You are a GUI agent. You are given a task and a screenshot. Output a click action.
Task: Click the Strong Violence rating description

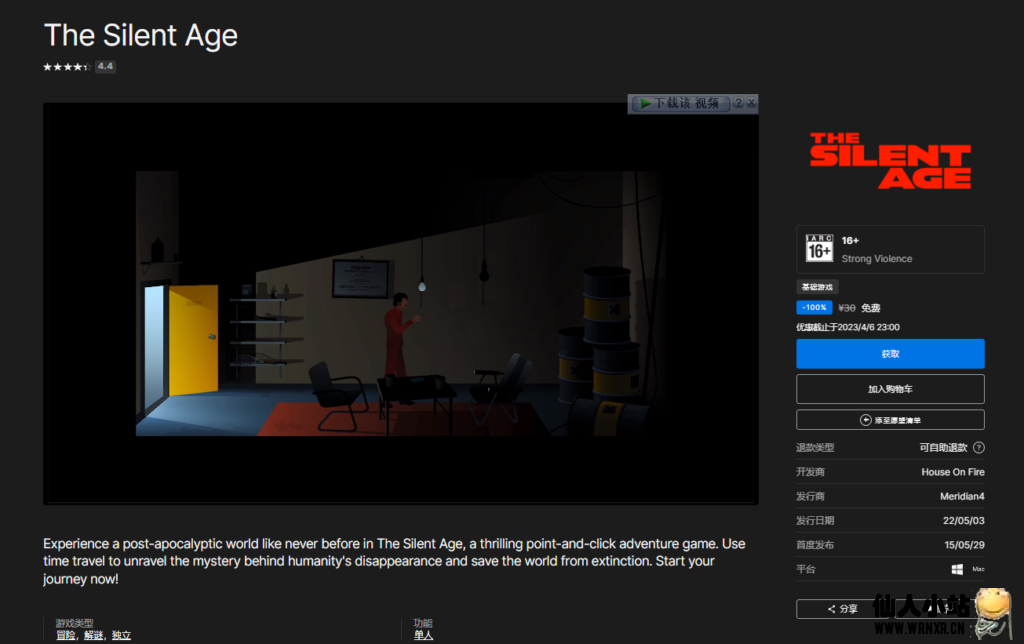[x=876, y=259]
